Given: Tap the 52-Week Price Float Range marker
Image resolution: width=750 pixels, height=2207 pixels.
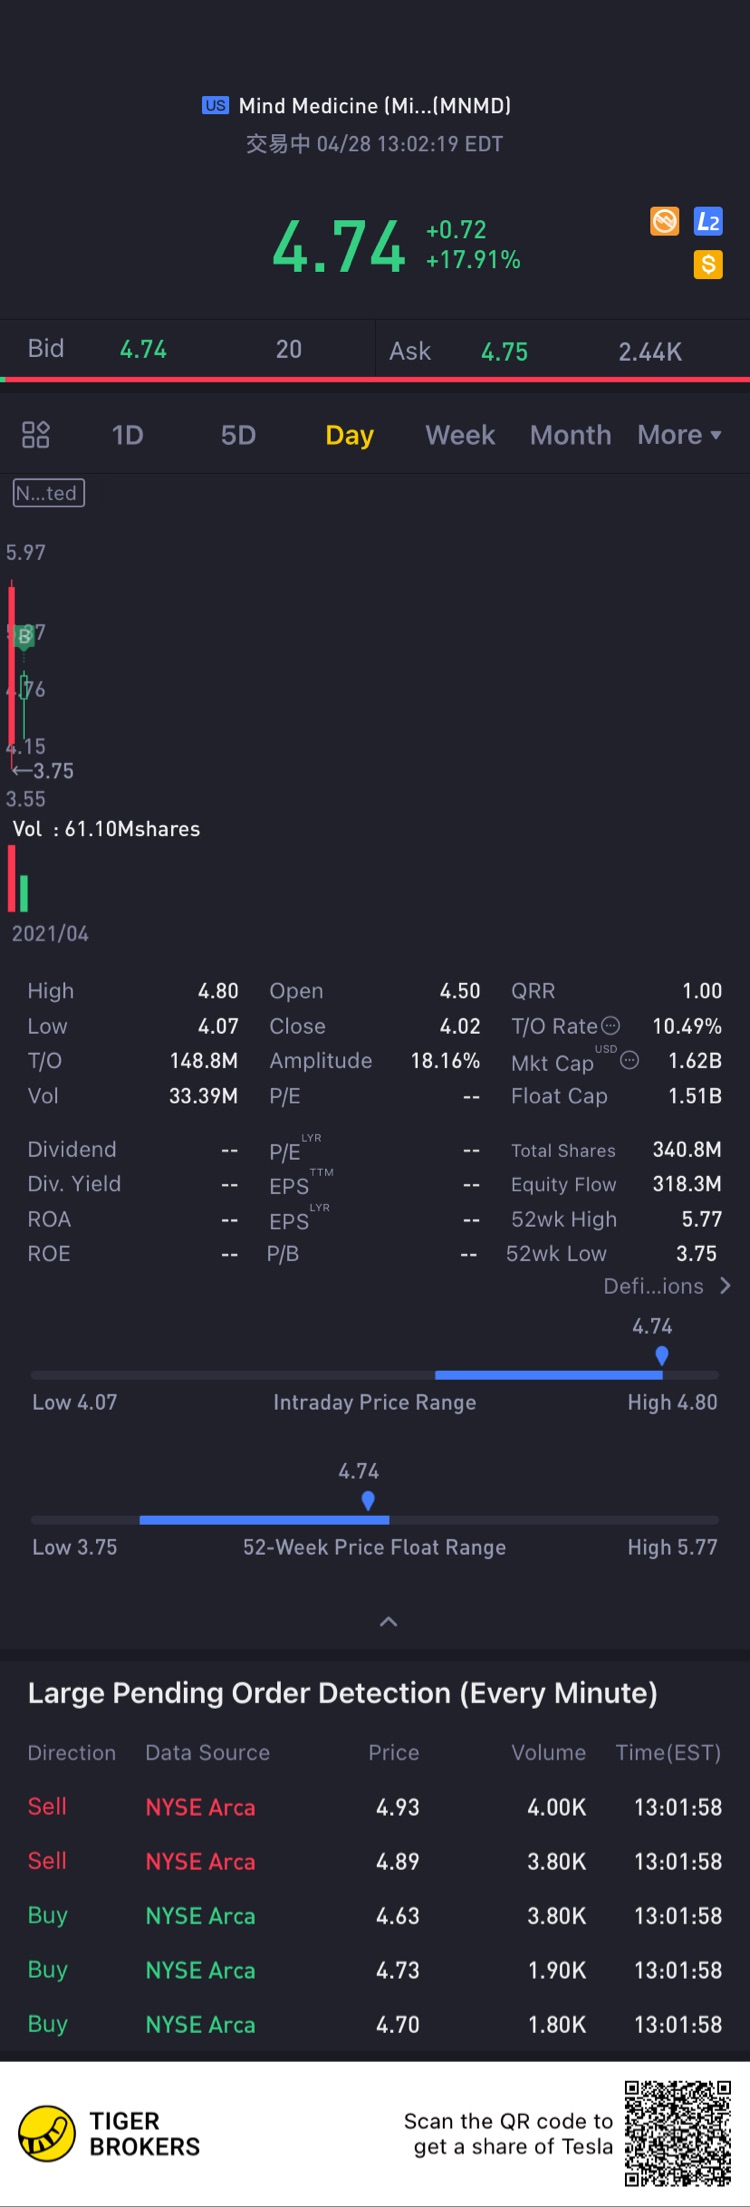Looking at the screenshot, I should (x=368, y=1500).
